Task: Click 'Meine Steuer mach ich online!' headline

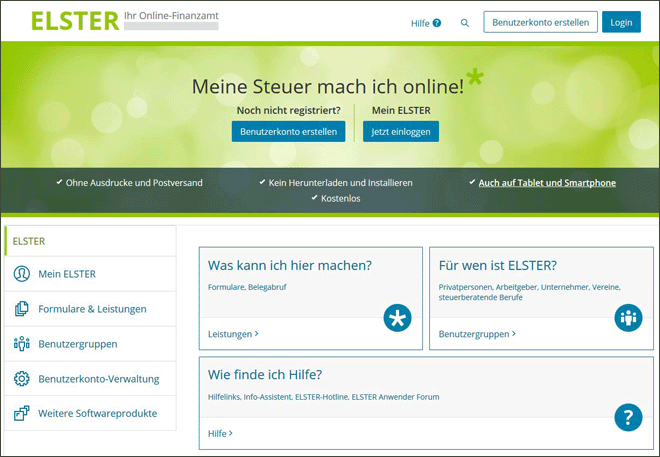Action: click(328, 86)
